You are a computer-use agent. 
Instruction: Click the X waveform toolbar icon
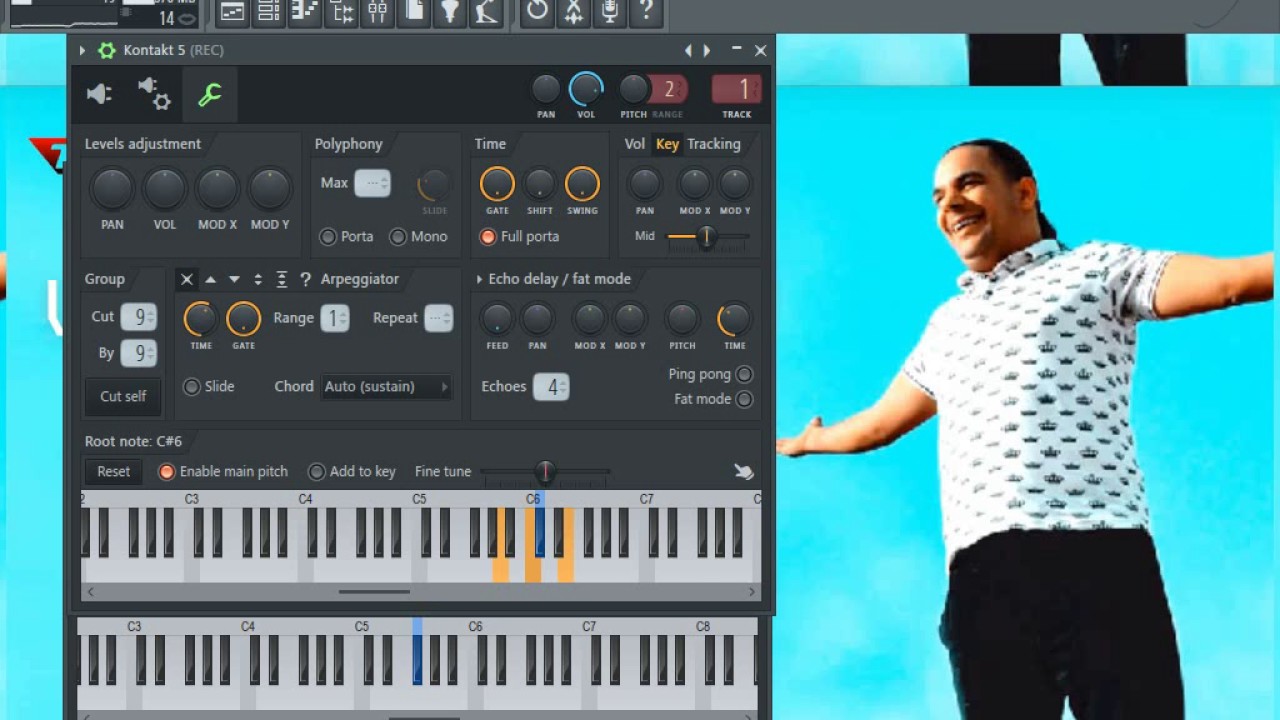coord(573,12)
